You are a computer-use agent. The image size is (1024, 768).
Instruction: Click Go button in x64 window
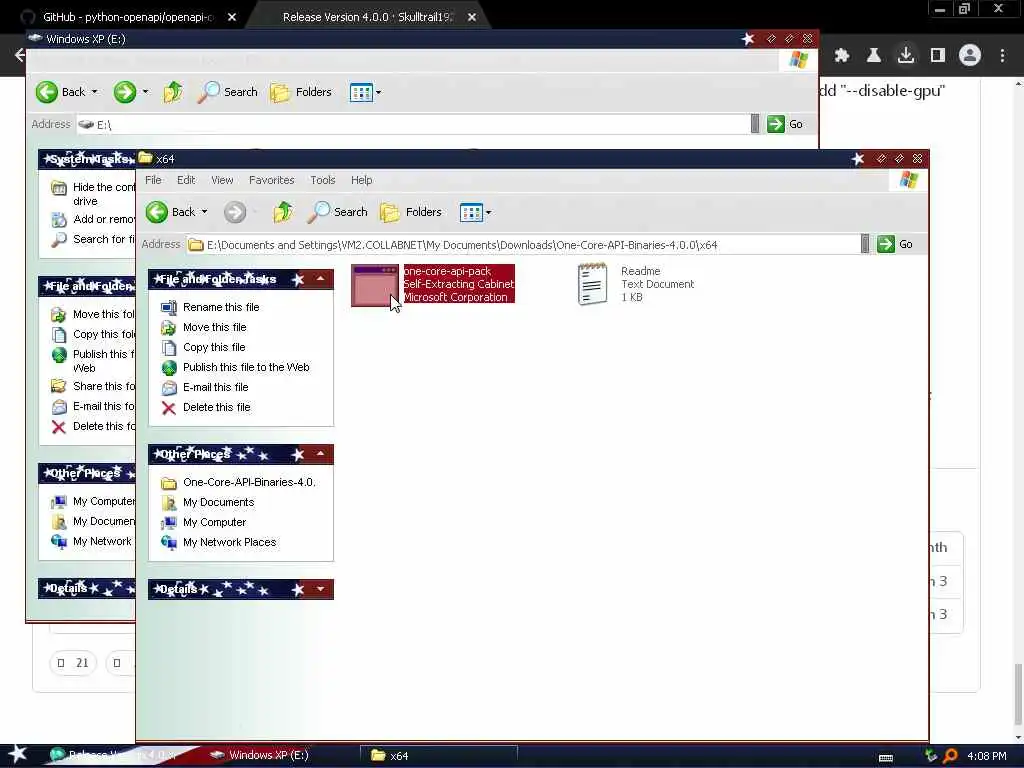895,244
